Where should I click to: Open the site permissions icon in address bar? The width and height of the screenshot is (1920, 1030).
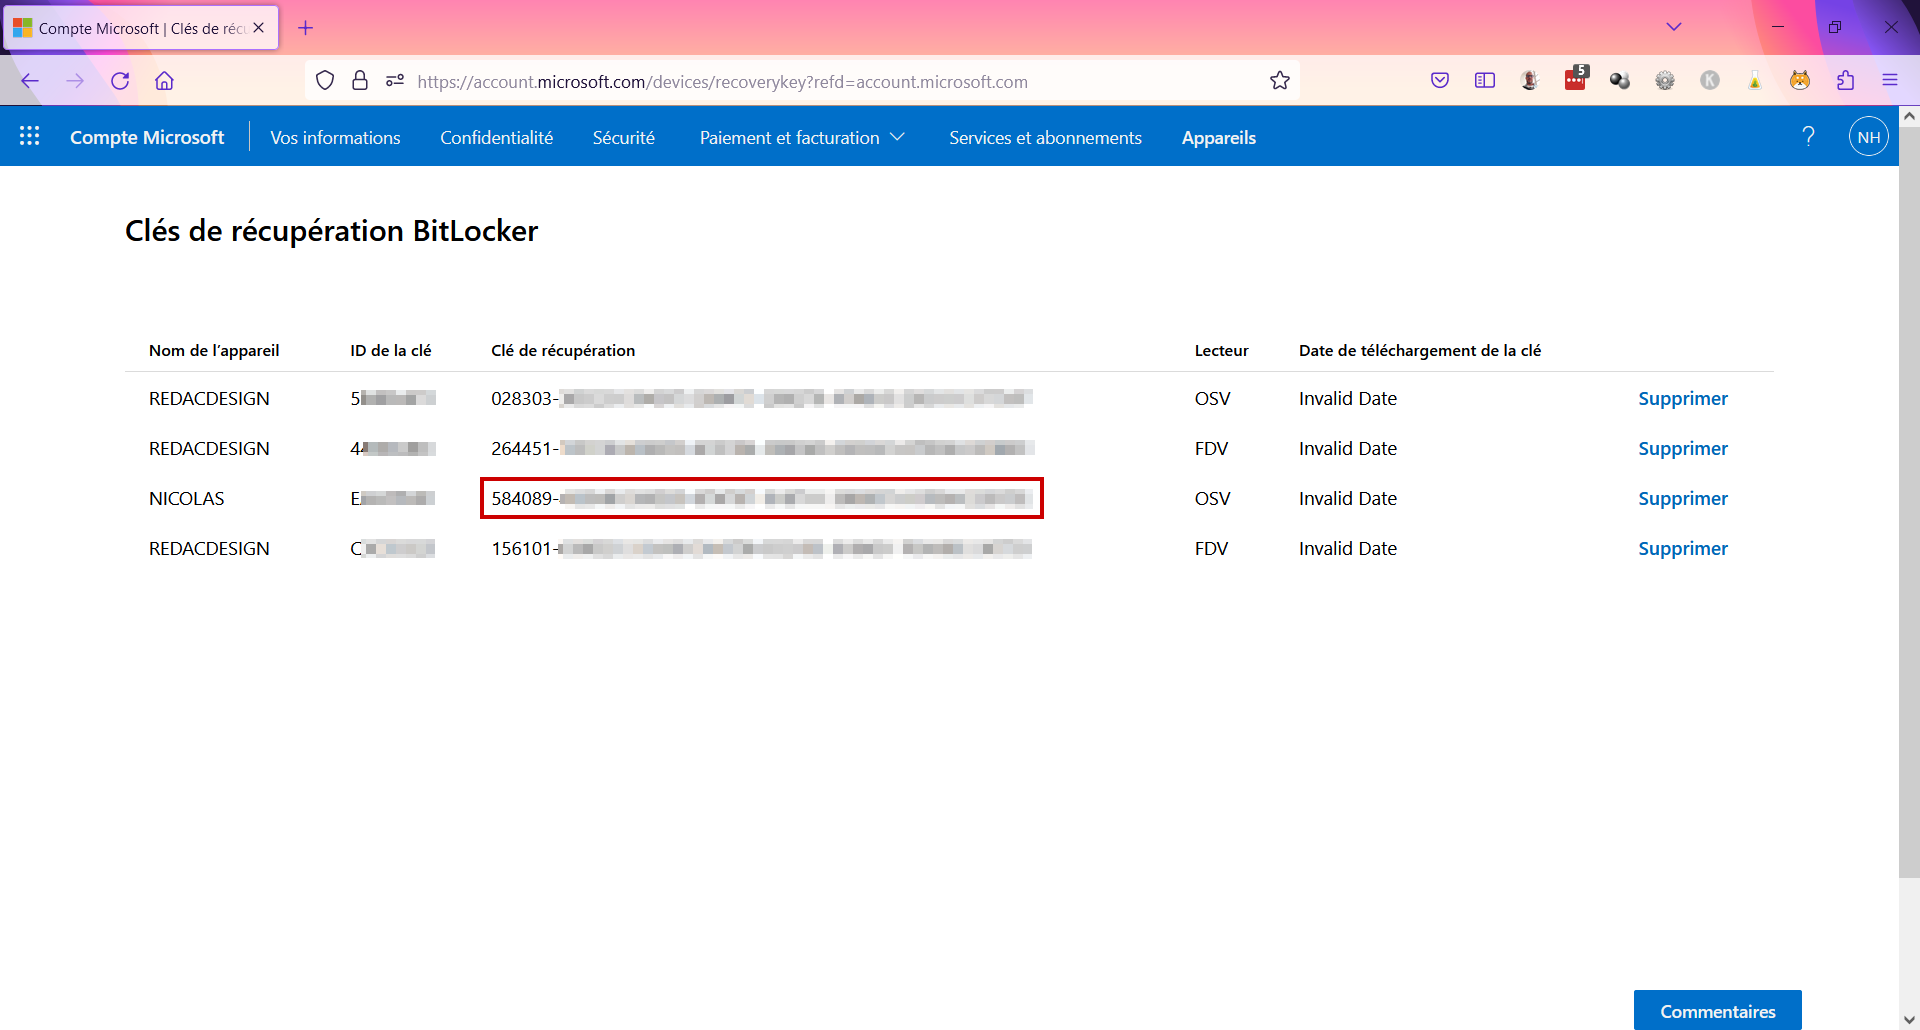click(x=395, y=81)
